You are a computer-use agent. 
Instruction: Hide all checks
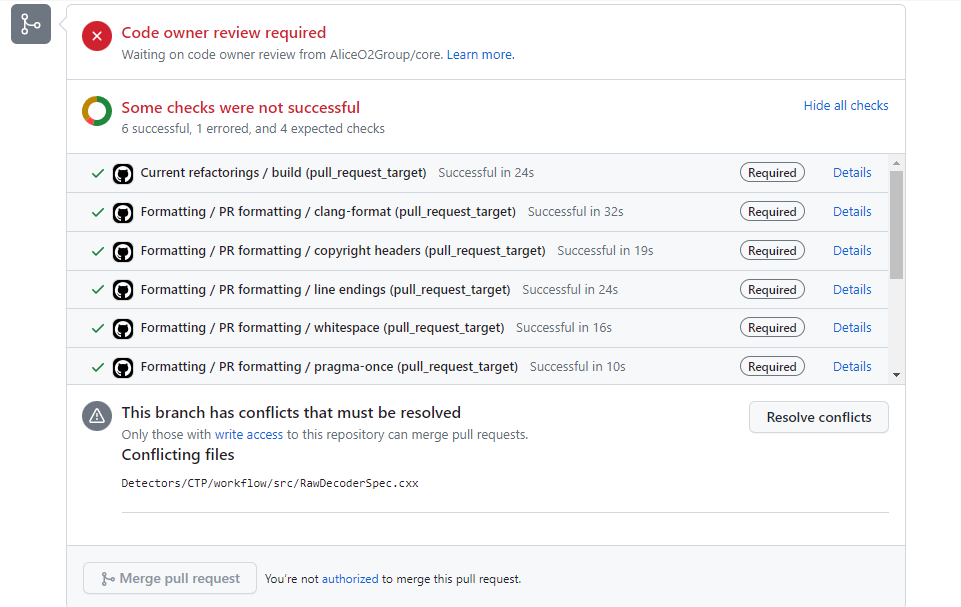coord(846,105)
